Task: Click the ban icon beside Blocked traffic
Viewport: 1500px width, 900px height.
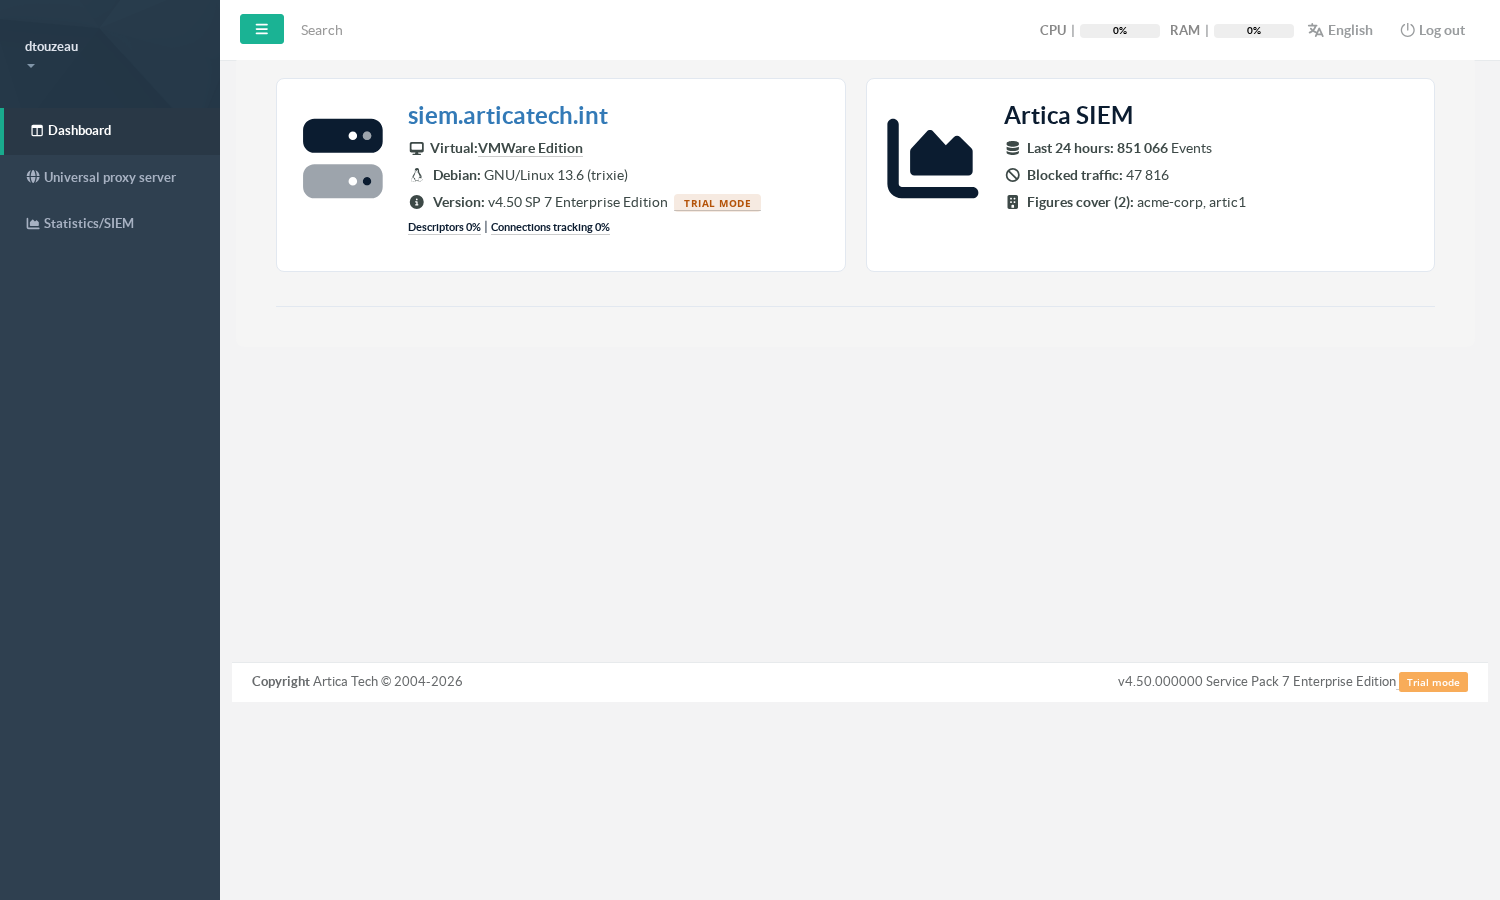Action: 1012,175
